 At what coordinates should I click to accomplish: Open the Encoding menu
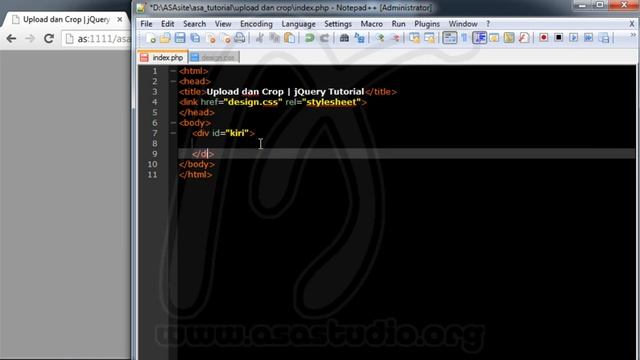256,24
